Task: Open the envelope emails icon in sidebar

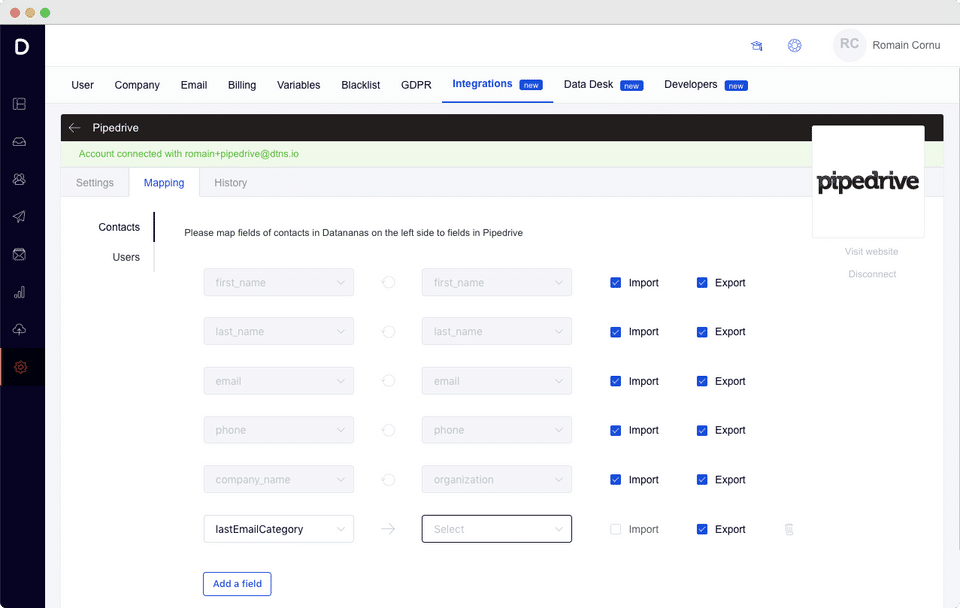Action: point(20,255)
